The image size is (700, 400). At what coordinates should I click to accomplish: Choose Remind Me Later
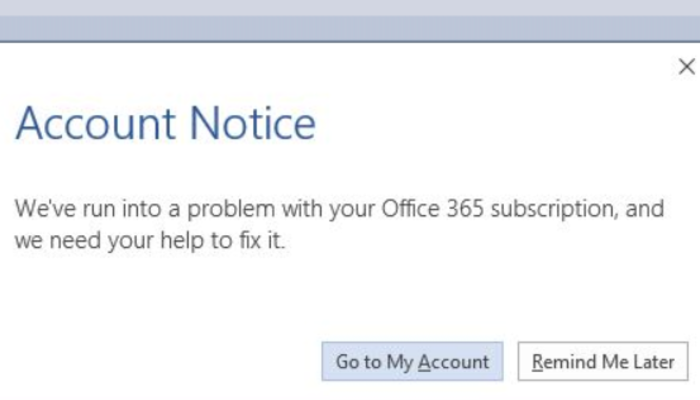coord(603,361)
